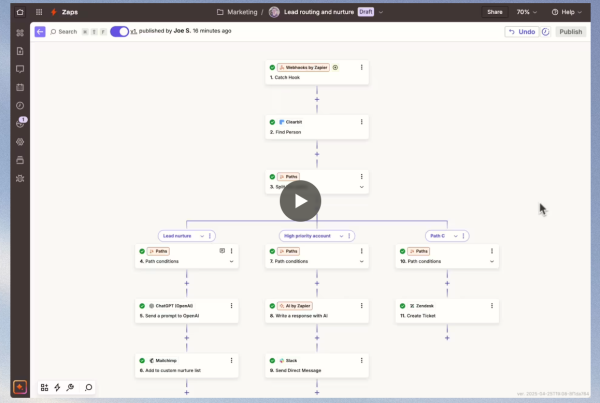This screenshot has height=403, width=600.
Task: Click the Write a response with AI text
Action: [302, 316]
